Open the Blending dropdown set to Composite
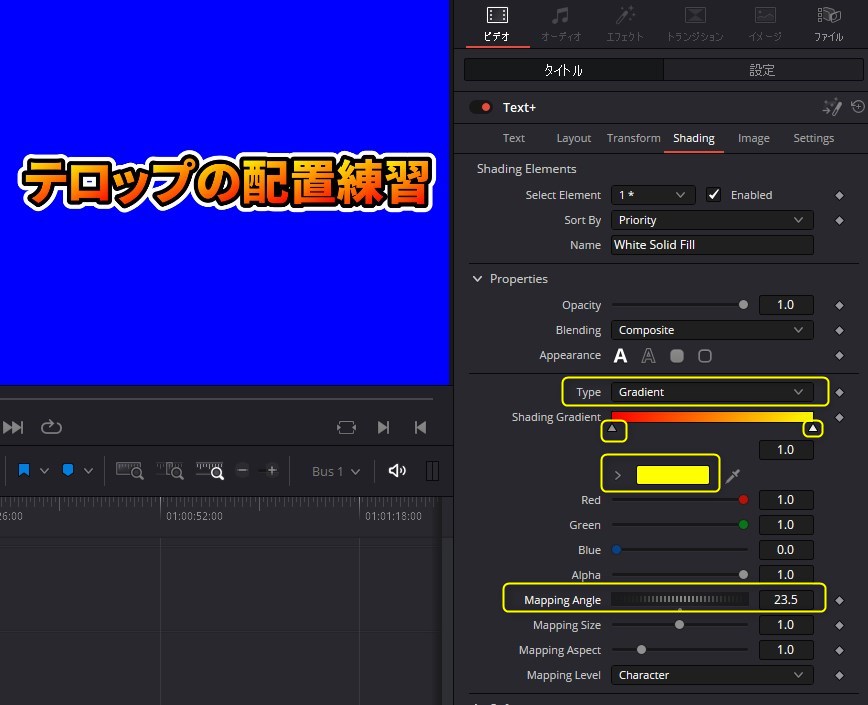This screenshot has width=868, height=705. point(711,330)
